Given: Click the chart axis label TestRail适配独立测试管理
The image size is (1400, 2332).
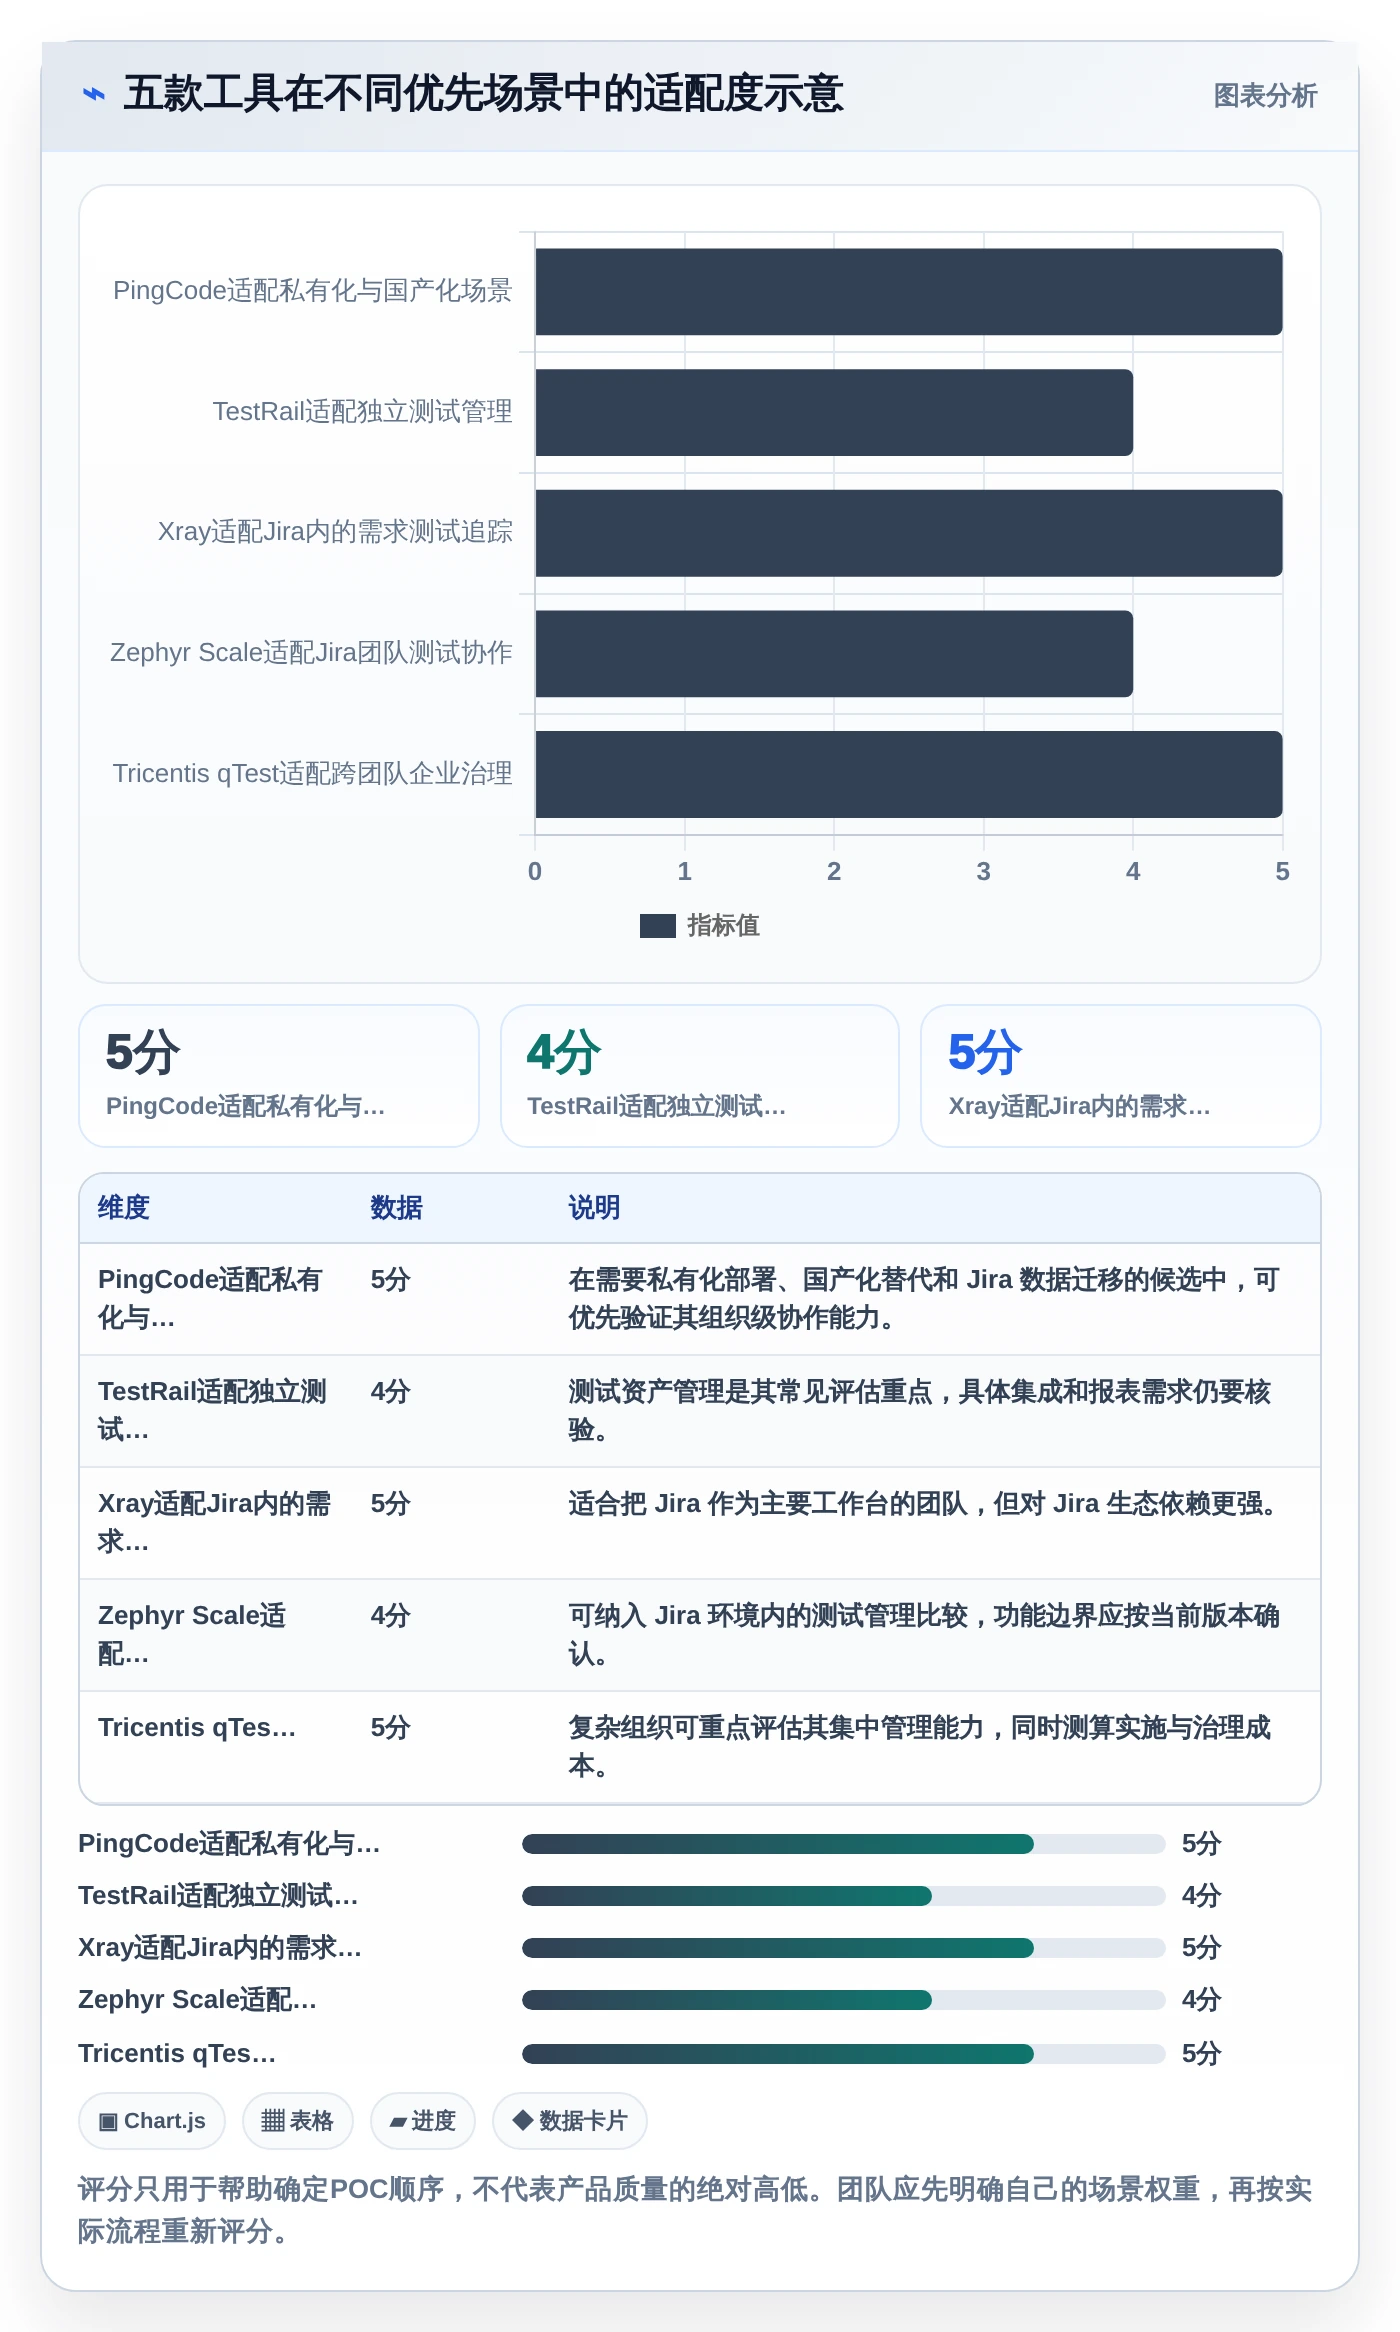Looking at the screenshot, I should [x=362, y=411].
